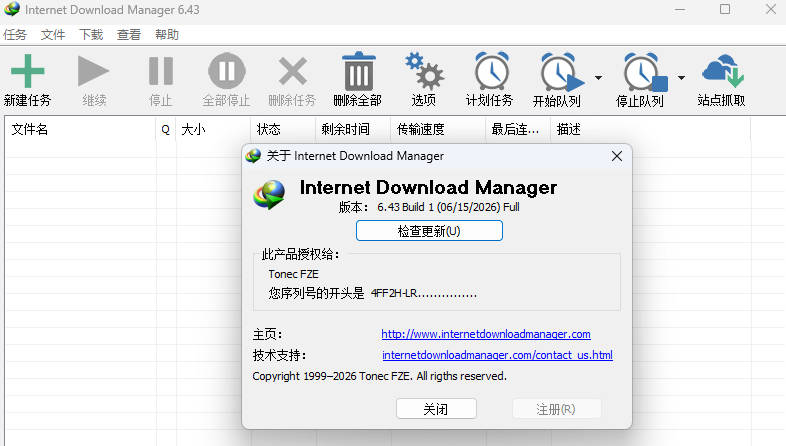
Task: Expand the 停止队列 dropdown arrow
Action: [681, 78]
